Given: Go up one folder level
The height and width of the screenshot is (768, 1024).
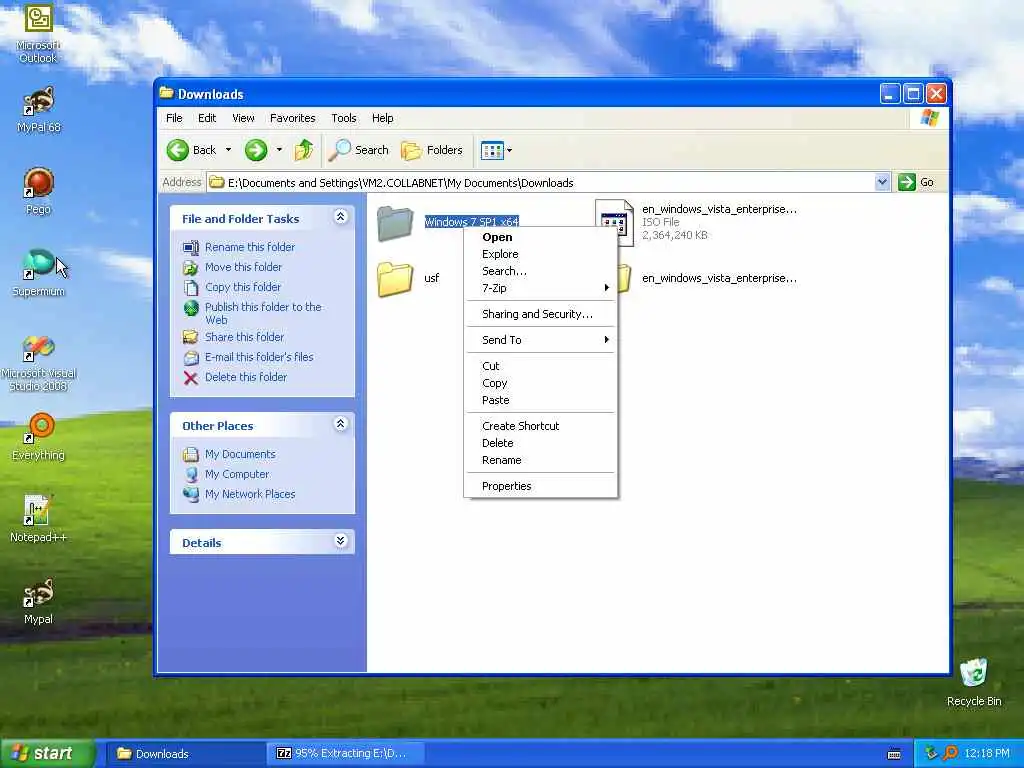Looking at the screenshot, I should pos(304,150).
